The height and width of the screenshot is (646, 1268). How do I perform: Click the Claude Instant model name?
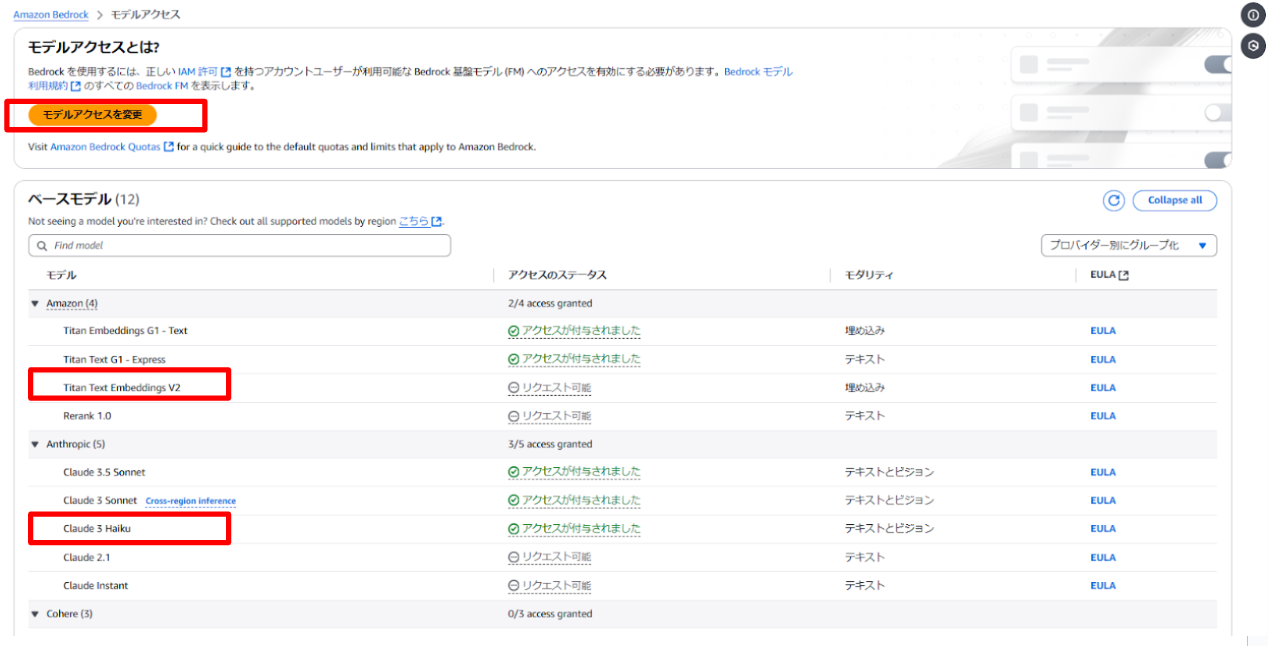click(x=95, y=585)
